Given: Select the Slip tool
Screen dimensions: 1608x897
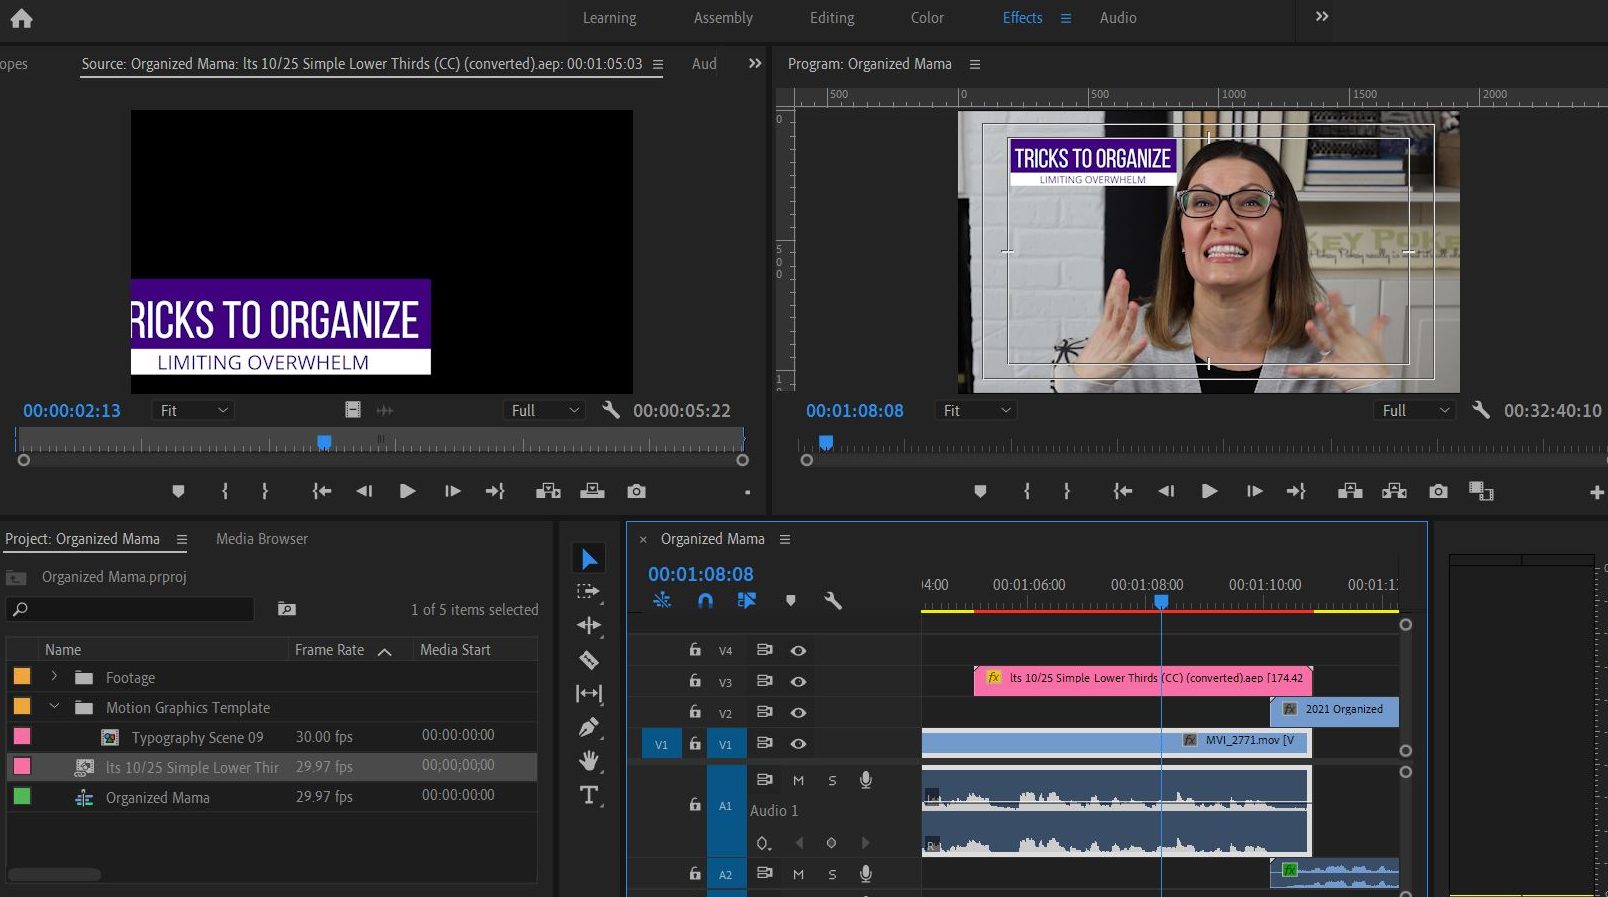Looking at the screenshot, I should [x=589, y=694].
